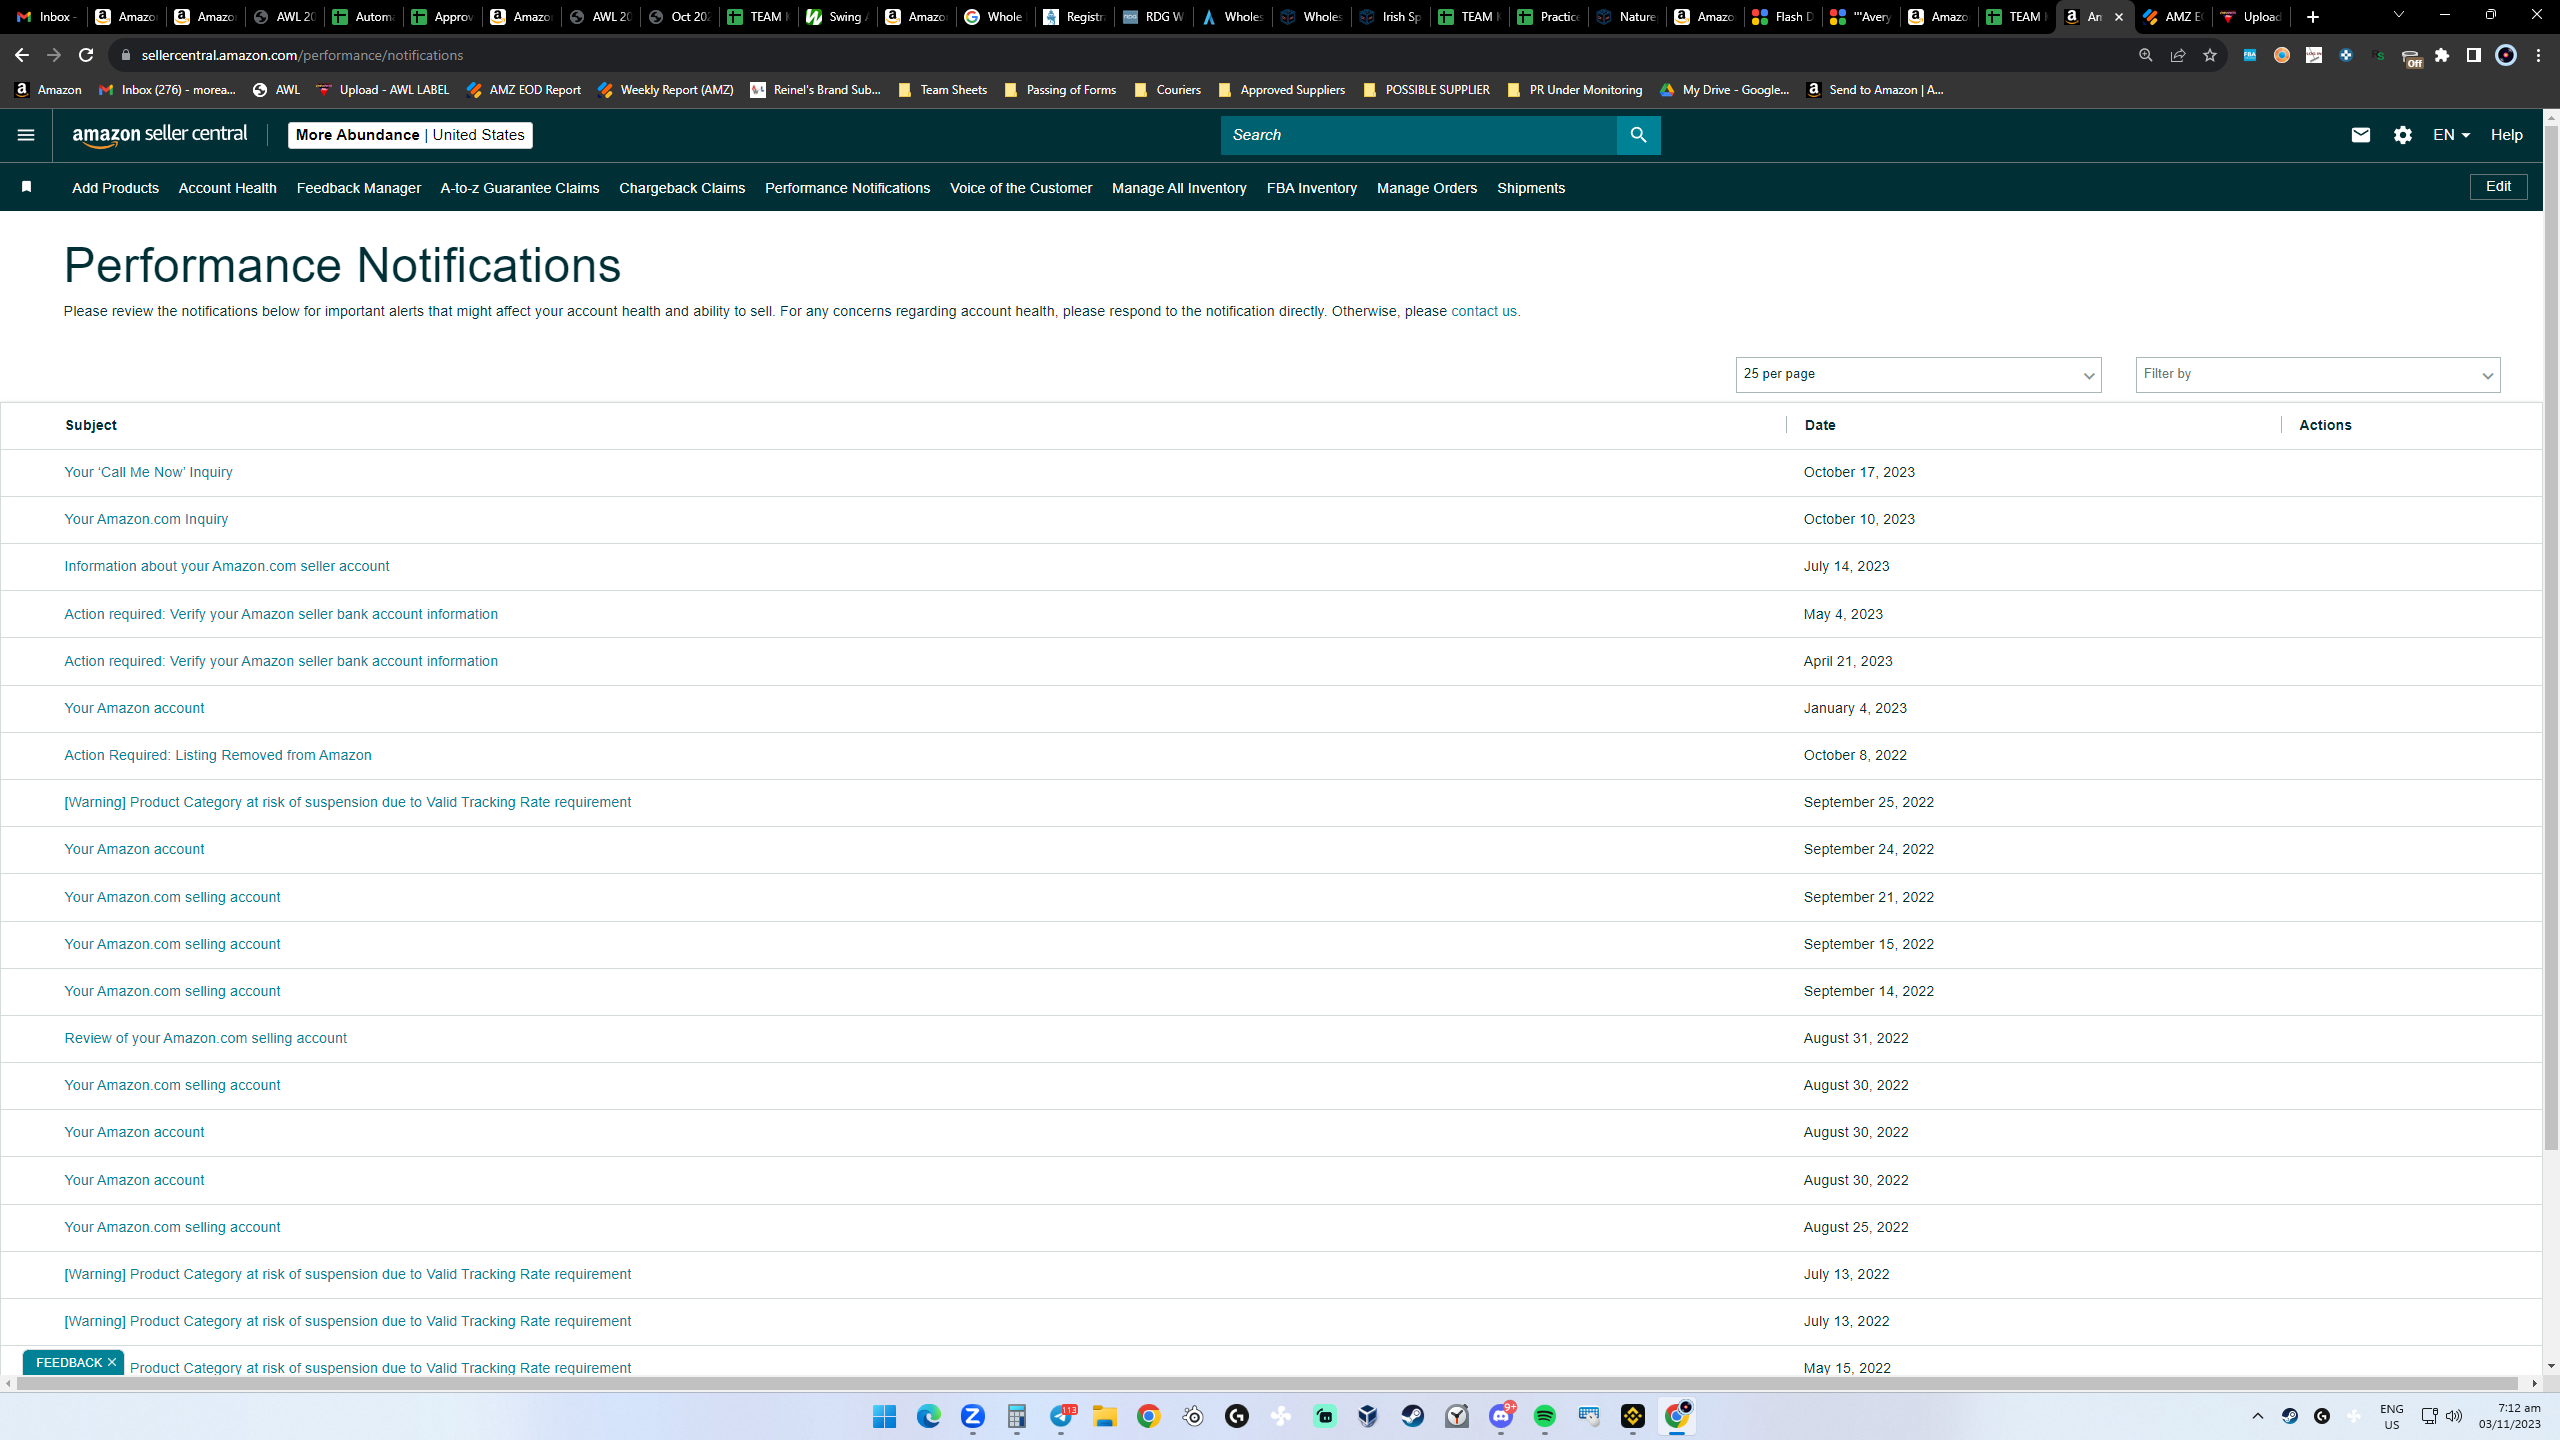Open FBA Inventory menu item
Image resolution: width=2560 pixels, height=1440 pixels.
[1311, 188]
